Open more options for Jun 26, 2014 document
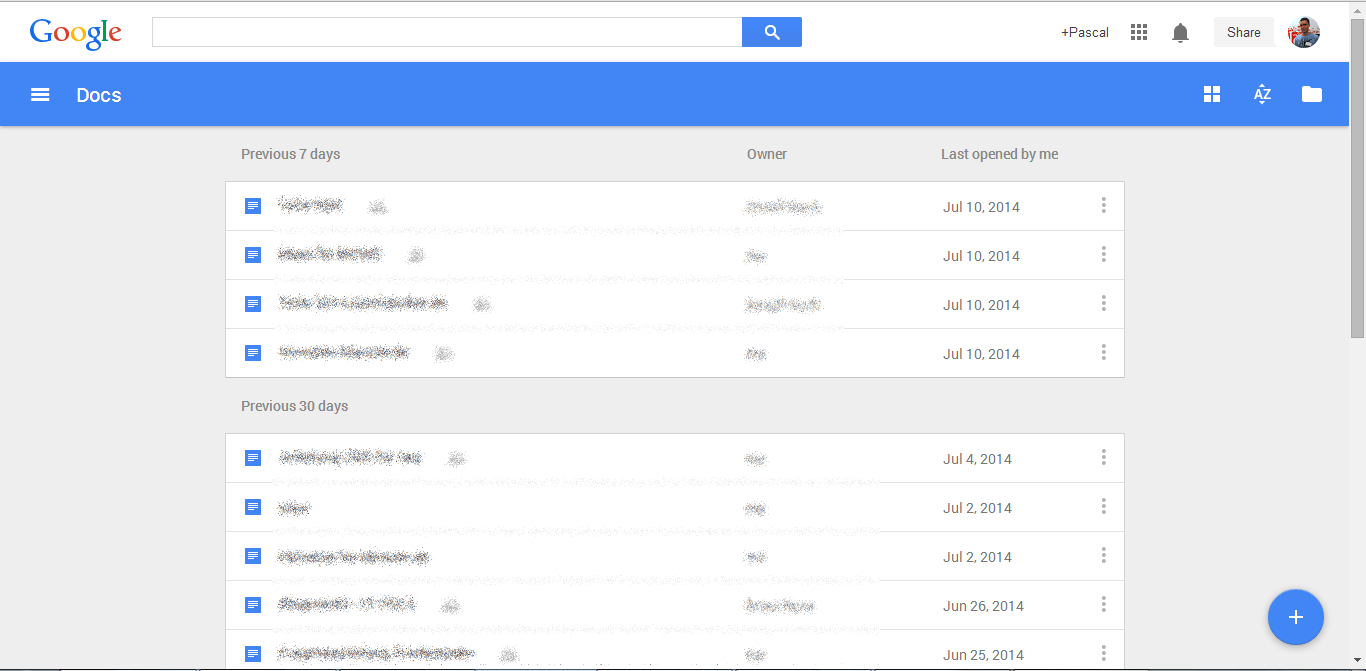The width and height of the screenshot is (1366, 671). [1103, 605]
